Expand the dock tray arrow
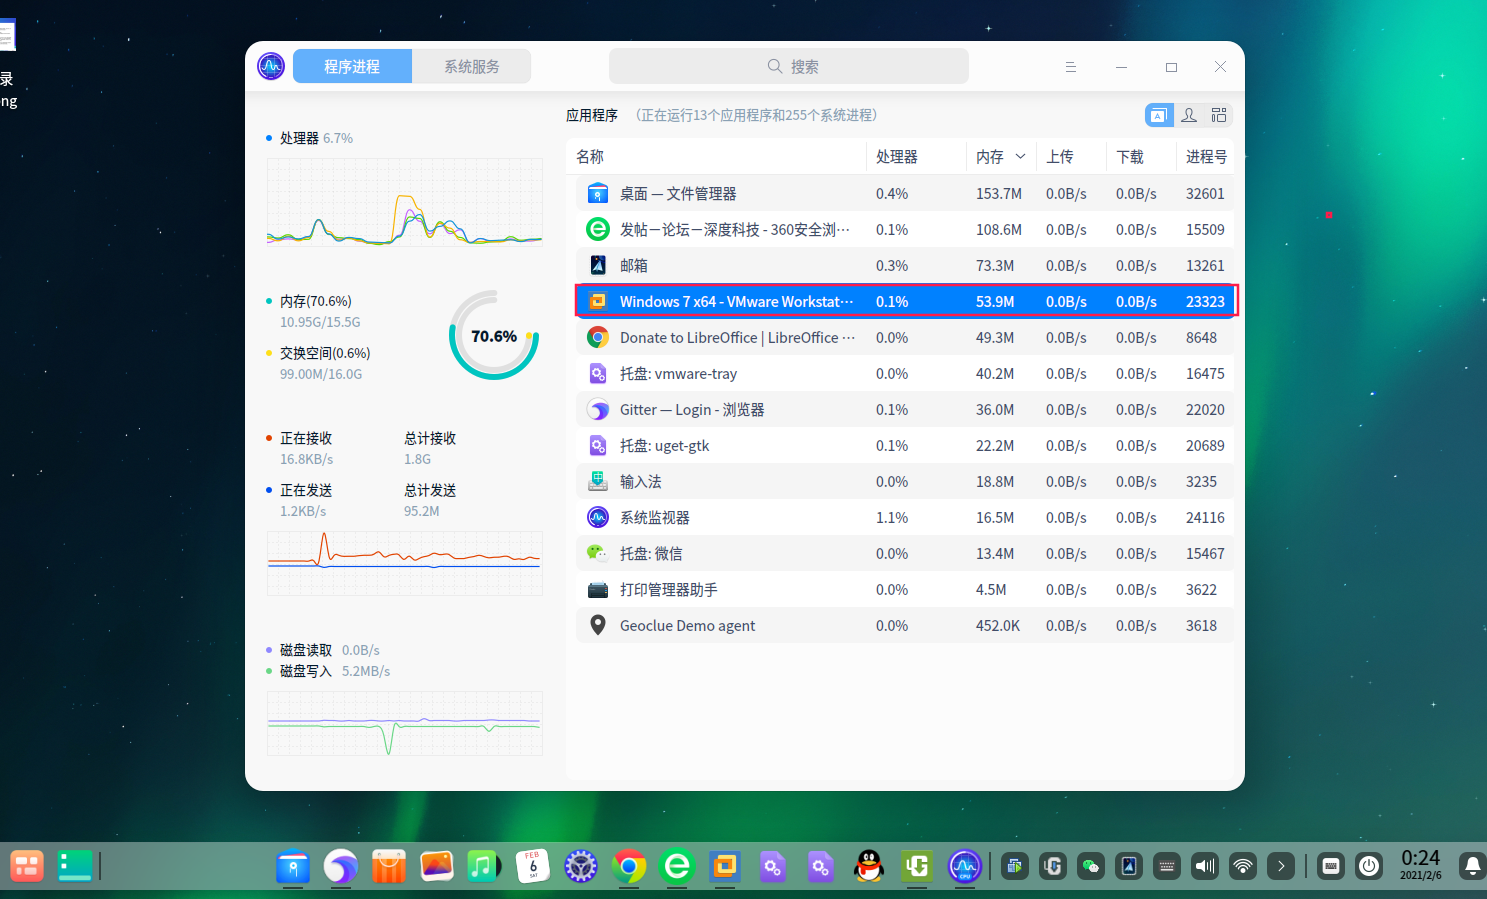1487x899 pixels. pyautogui.click(x=1281, y=866)
